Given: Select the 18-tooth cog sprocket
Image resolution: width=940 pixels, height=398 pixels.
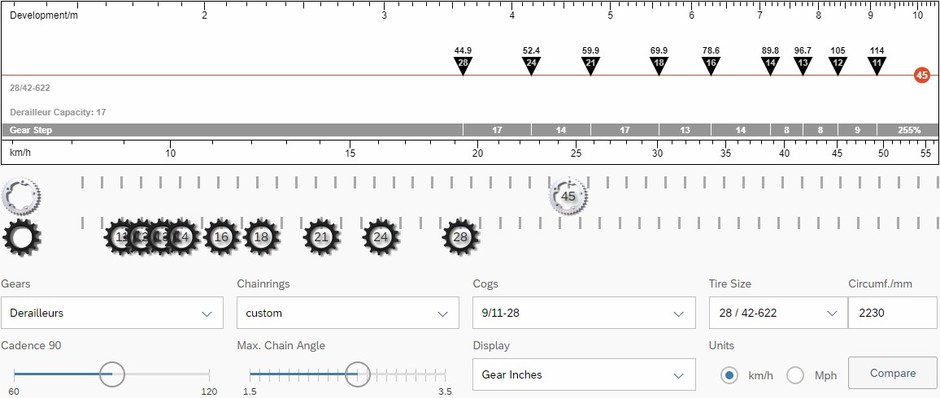Looking at the screenshot, I should 261,237.
